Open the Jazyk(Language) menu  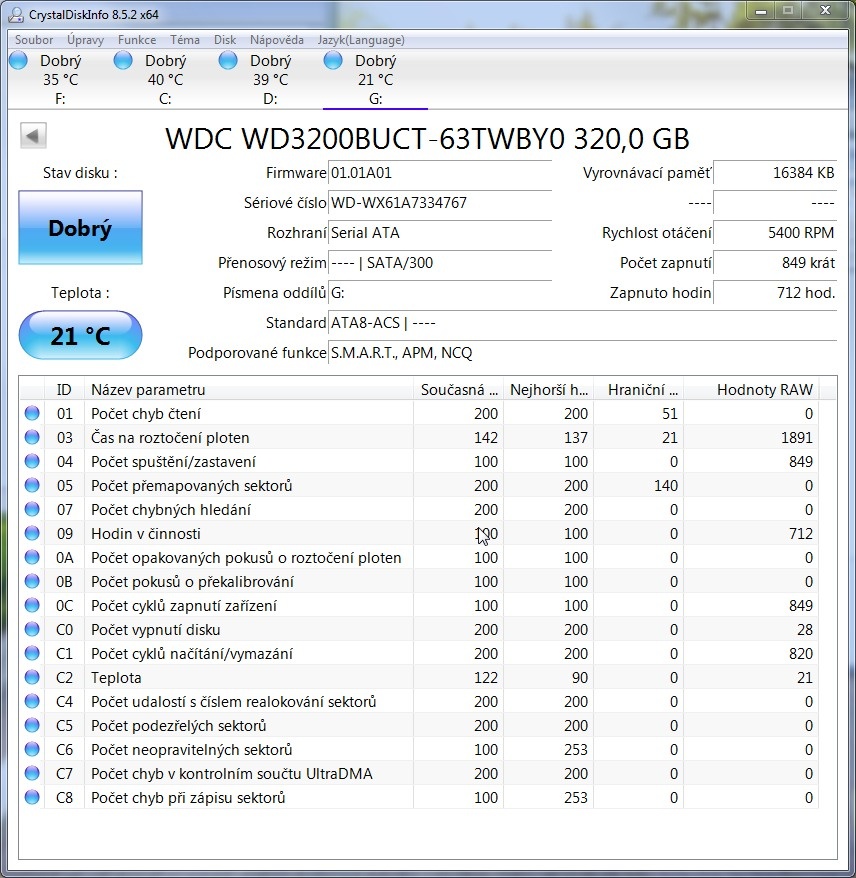pos(361,40)
